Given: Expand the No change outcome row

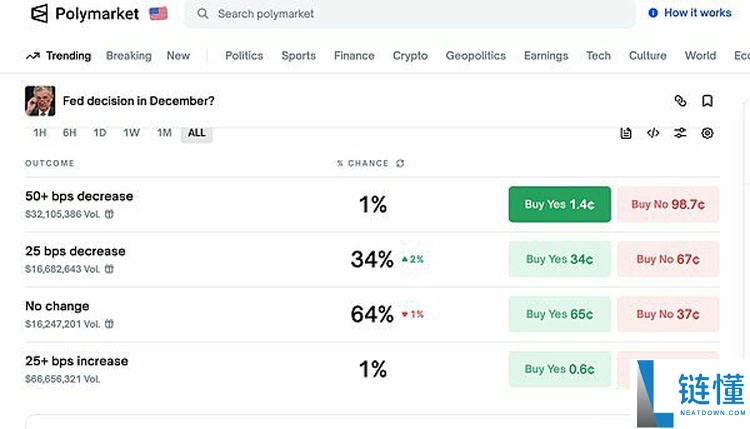Looking at the screenshot, I should 57,306.
